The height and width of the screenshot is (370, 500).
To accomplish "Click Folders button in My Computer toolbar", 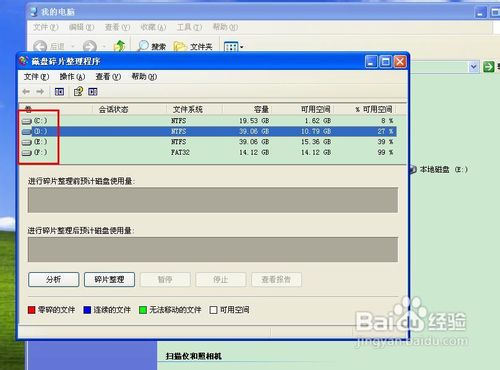I will point(193,47).
